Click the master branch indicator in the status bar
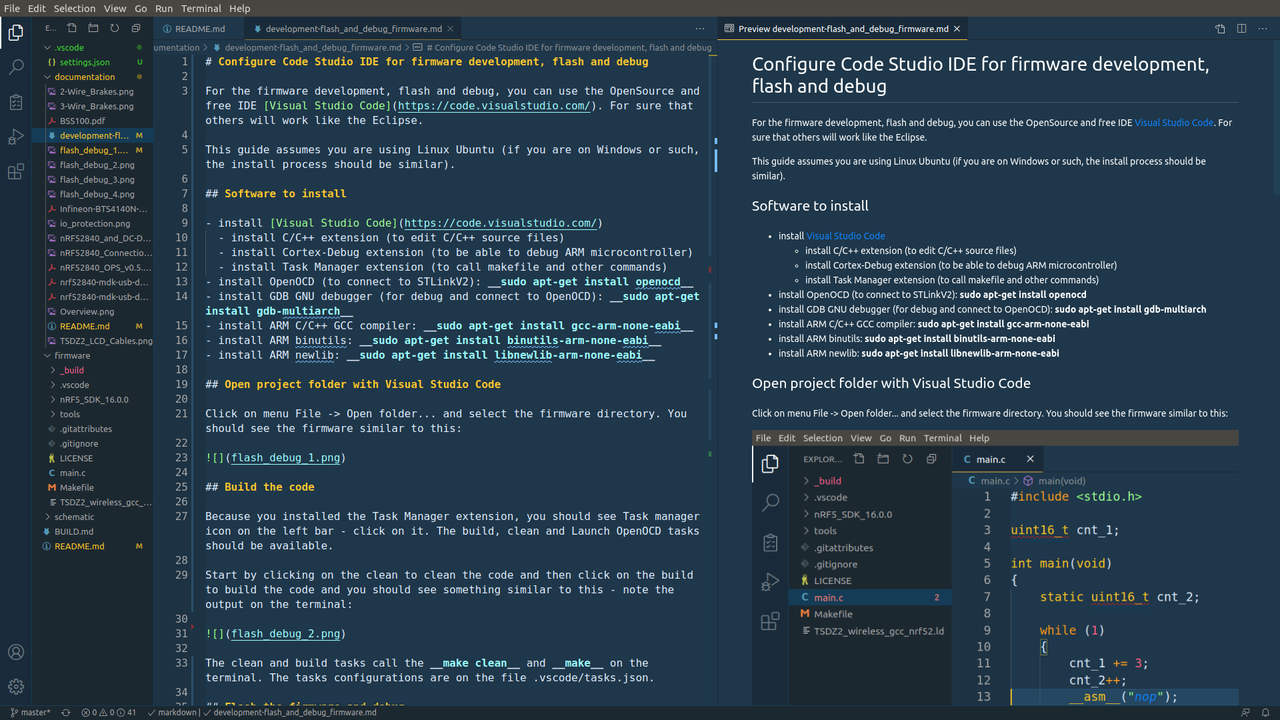The image size is (1280, 720). pos(30,712)
